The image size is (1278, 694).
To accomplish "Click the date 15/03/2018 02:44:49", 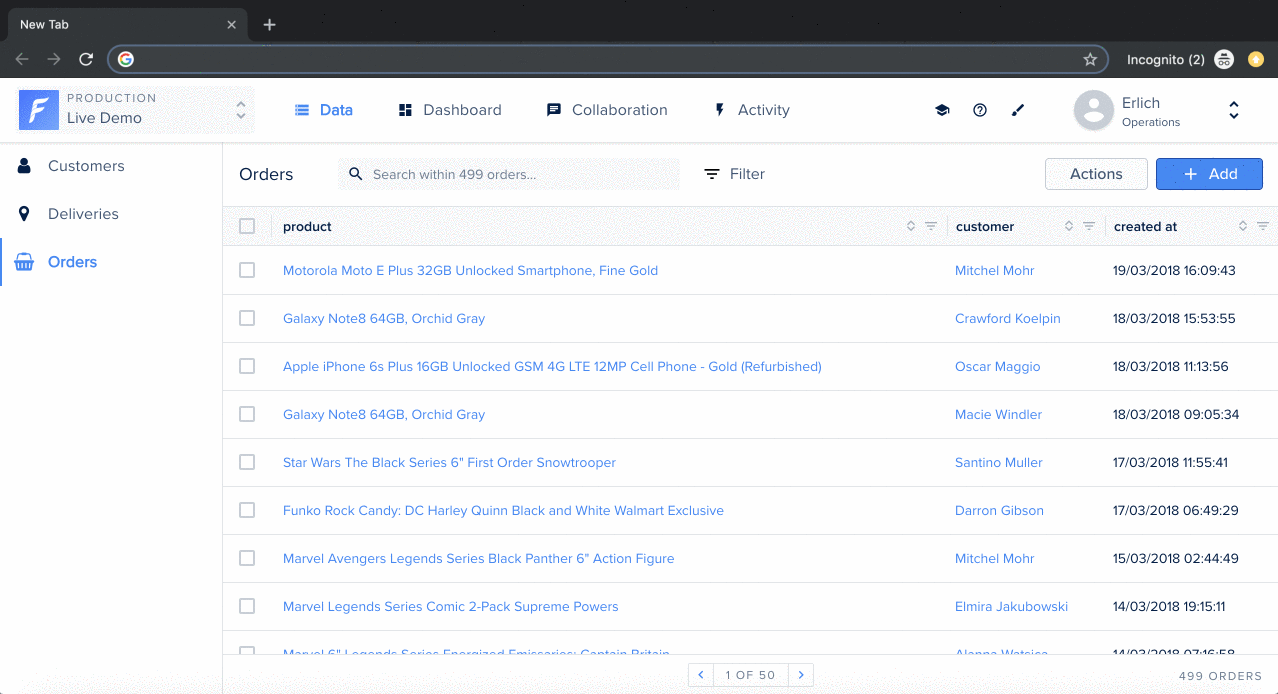I will pyautogui.click(x=1176, y=558).
